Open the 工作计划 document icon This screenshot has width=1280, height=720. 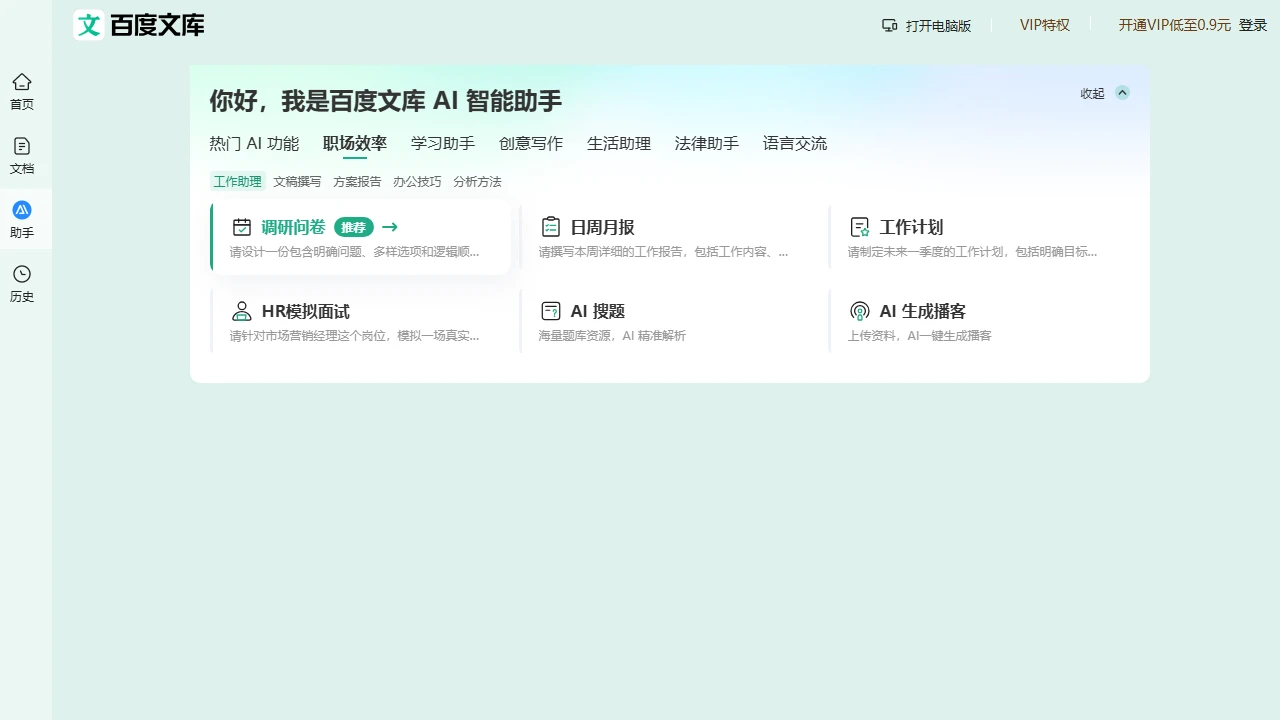[859, 227]
